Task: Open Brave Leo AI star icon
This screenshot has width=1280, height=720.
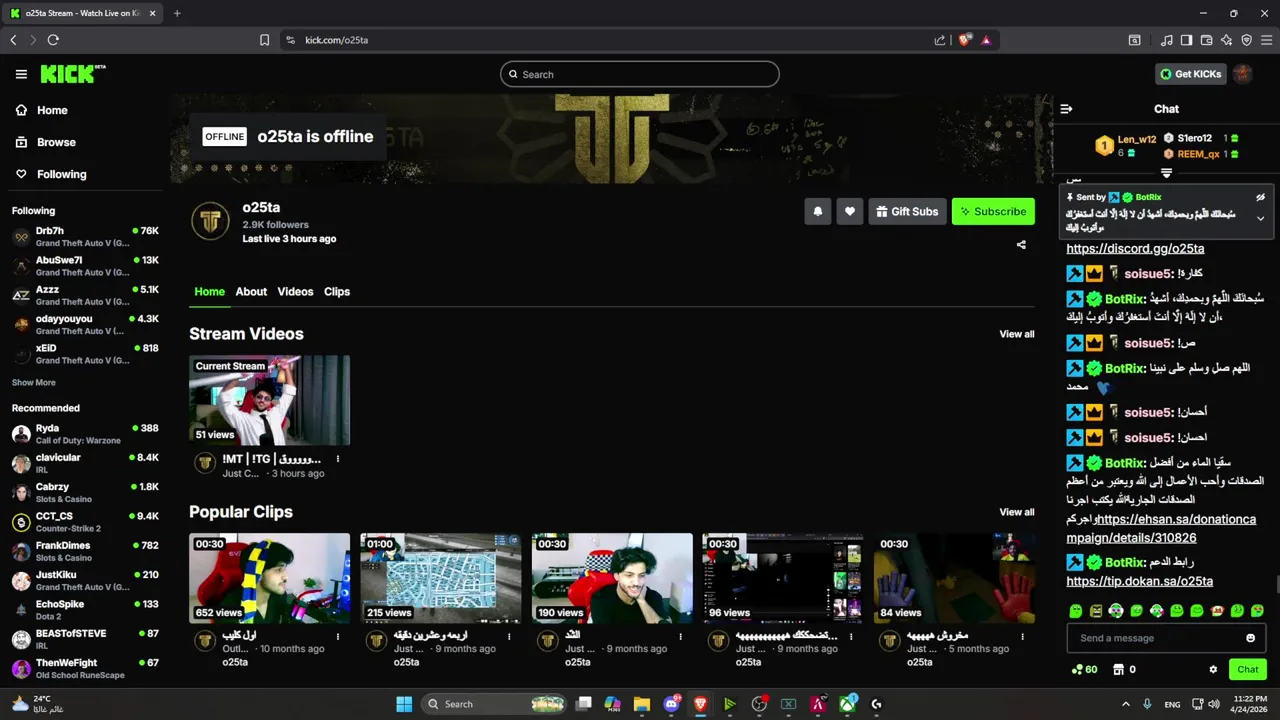Action: pos(1226,40)
